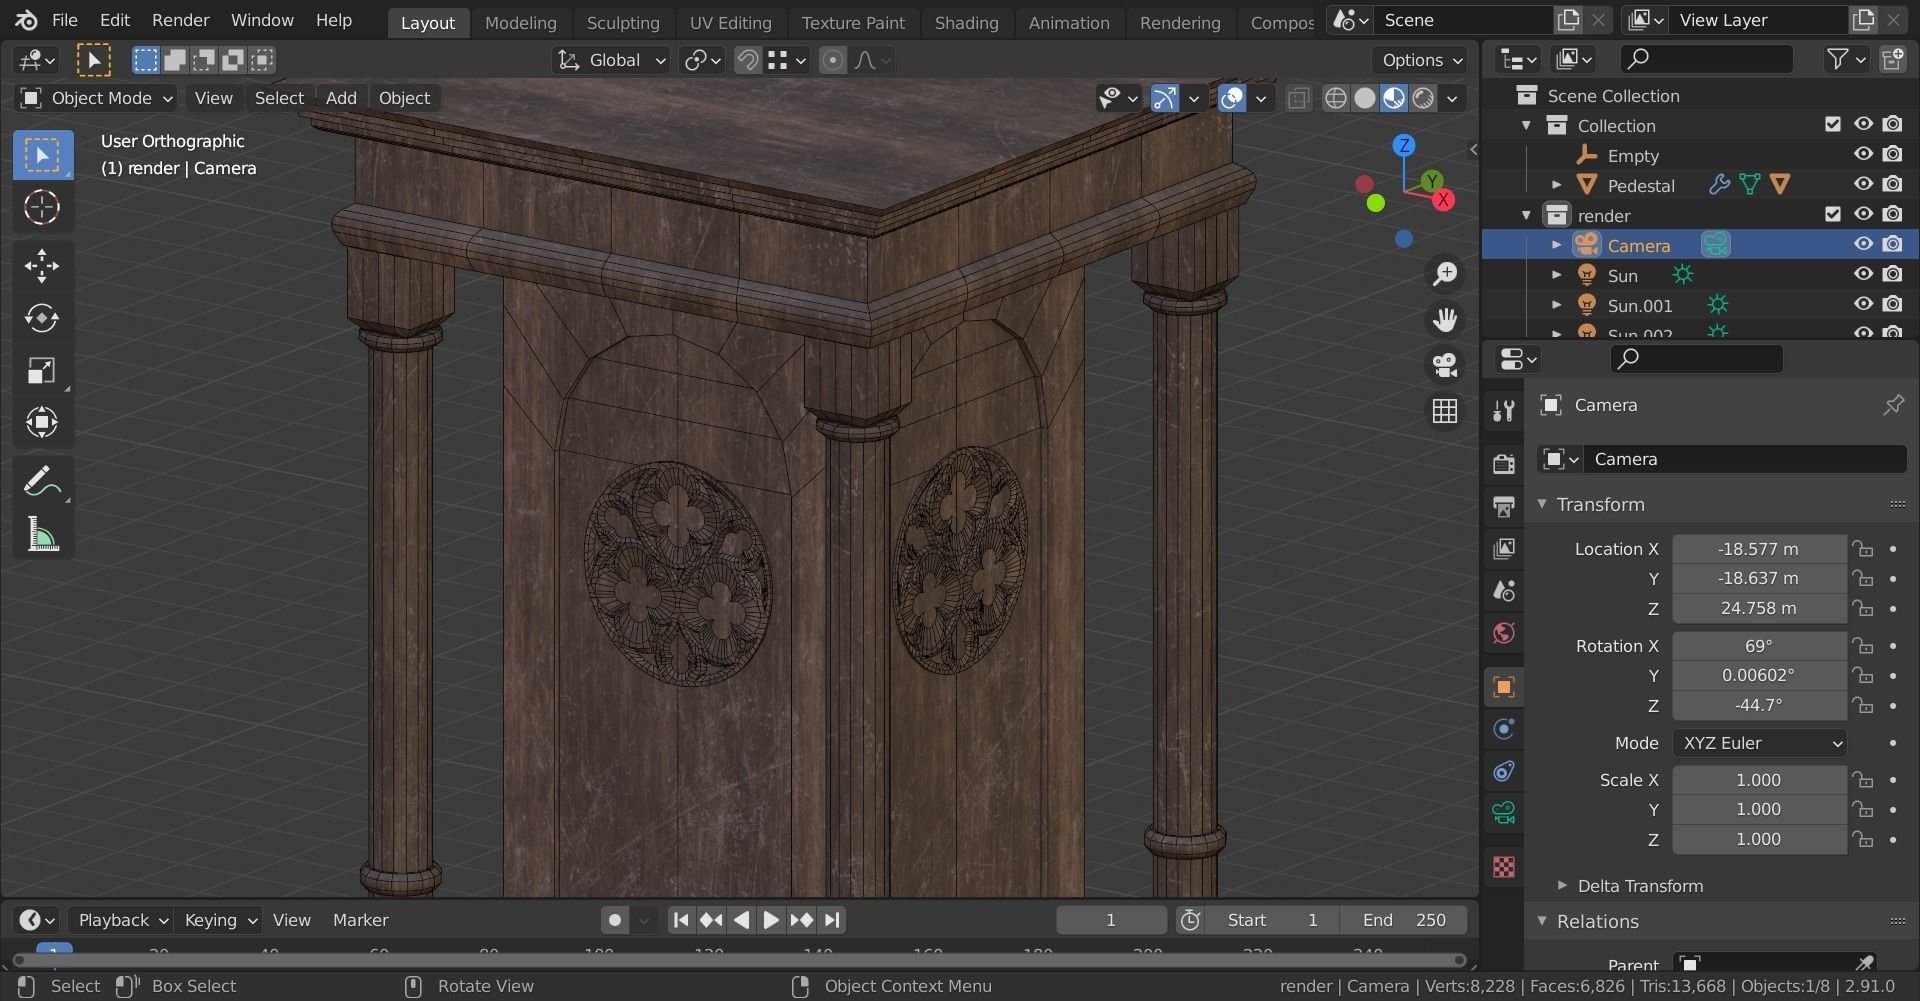The height and width of the screenshot is (1001, 1920).
Task: Expand the Pedestal object in outliner
Action: coord(1556,185)
